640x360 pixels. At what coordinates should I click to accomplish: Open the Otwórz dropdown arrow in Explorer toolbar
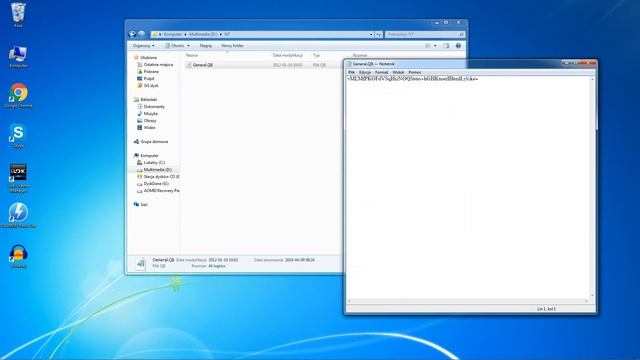[x=188, y=46]
